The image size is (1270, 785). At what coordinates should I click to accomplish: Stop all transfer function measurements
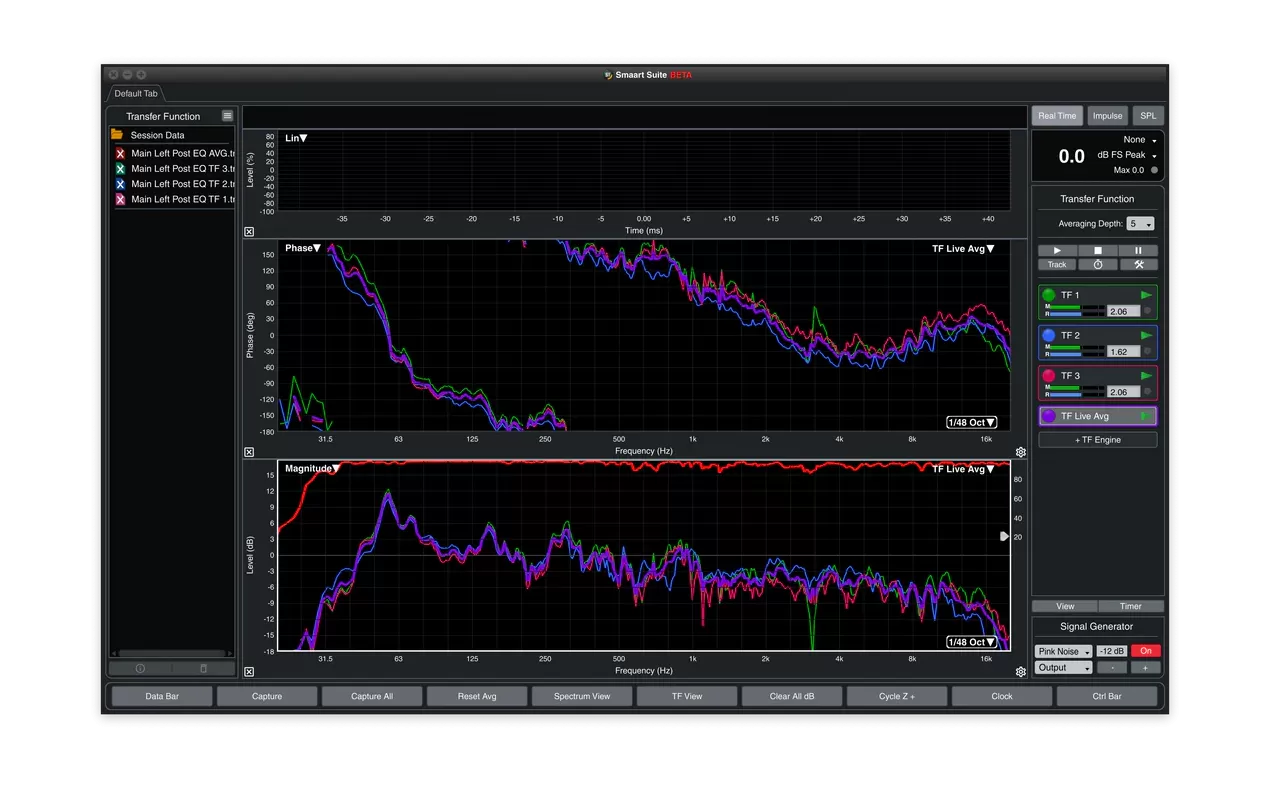tap(1097, 251)
